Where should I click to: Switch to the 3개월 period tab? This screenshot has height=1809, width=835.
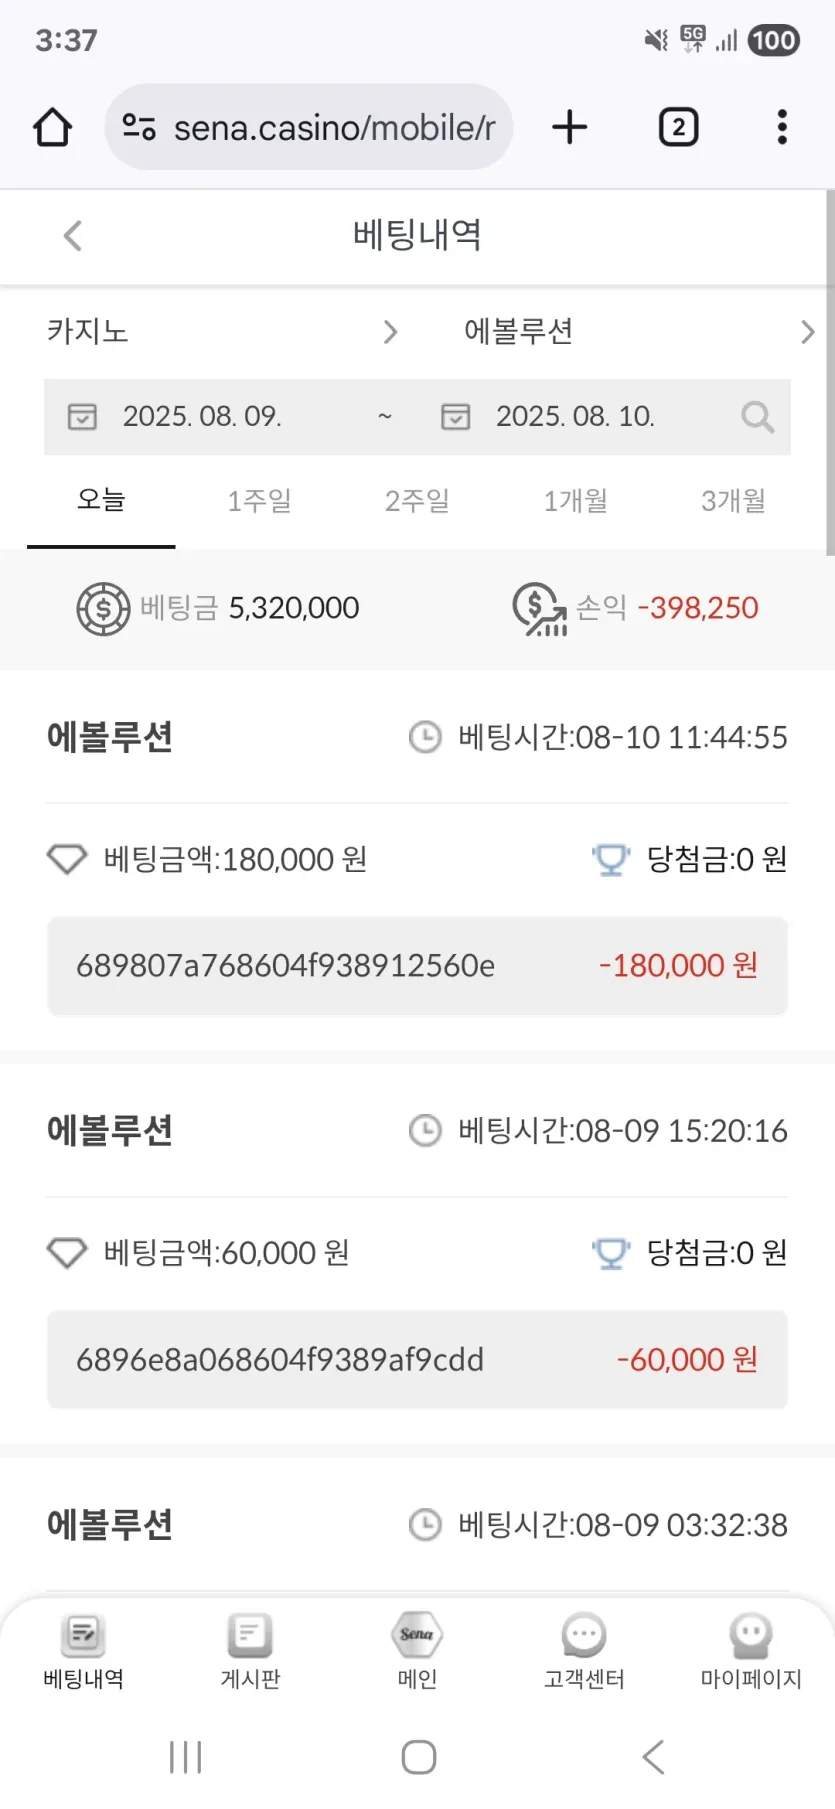click(x=733, y=501)
